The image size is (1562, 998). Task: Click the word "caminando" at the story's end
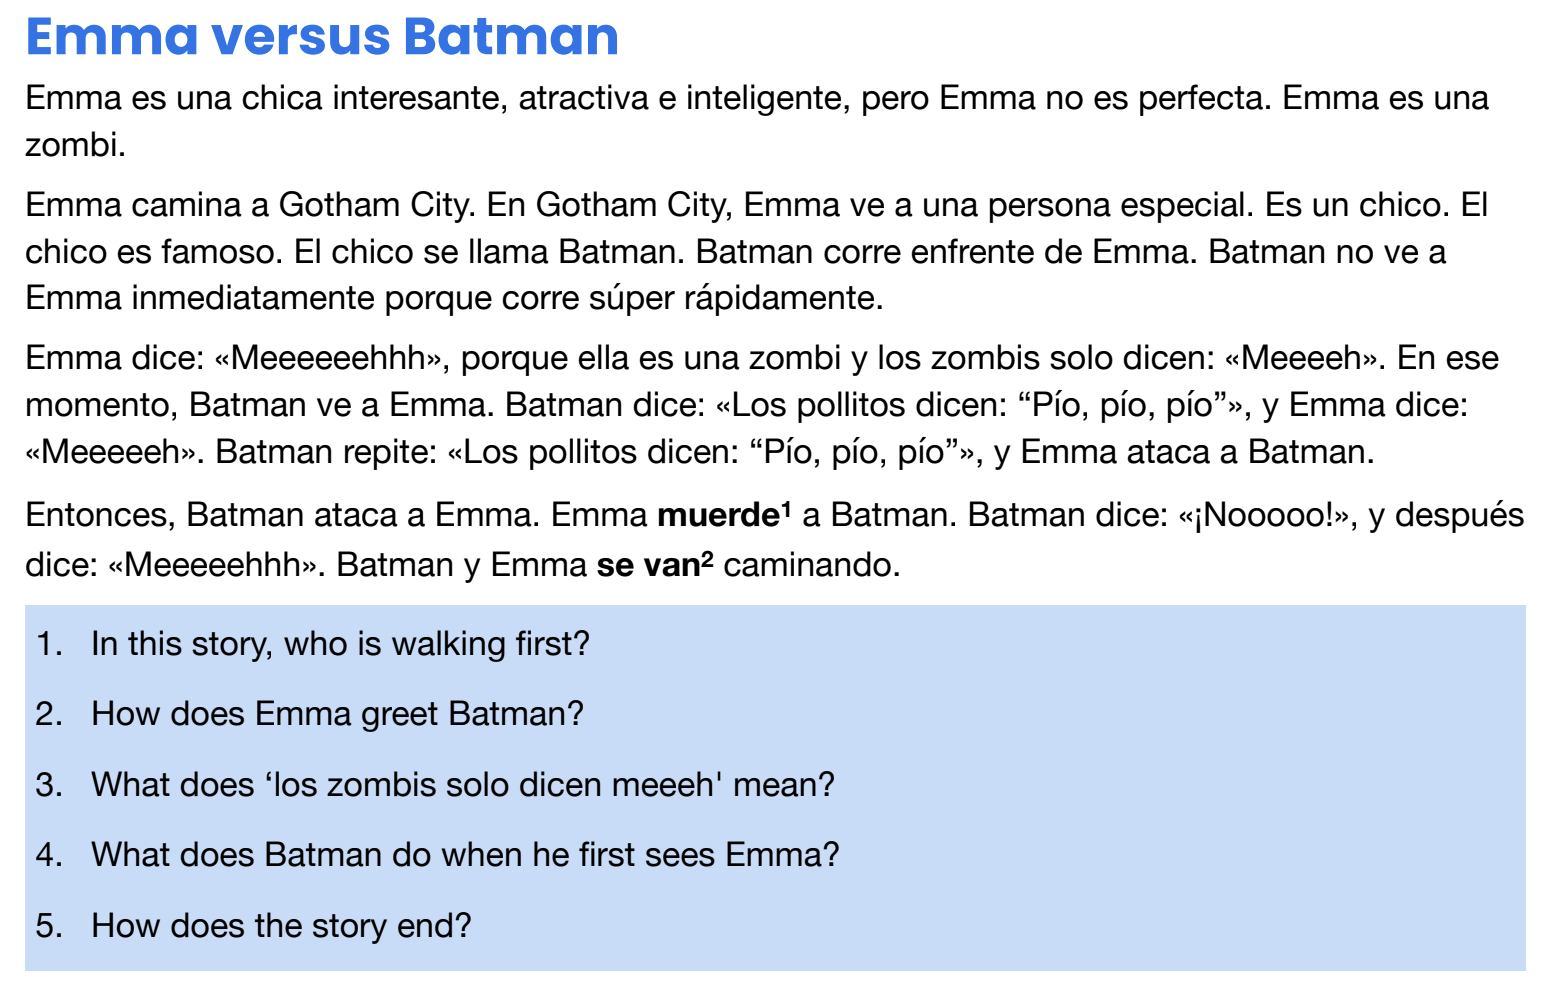810,566
